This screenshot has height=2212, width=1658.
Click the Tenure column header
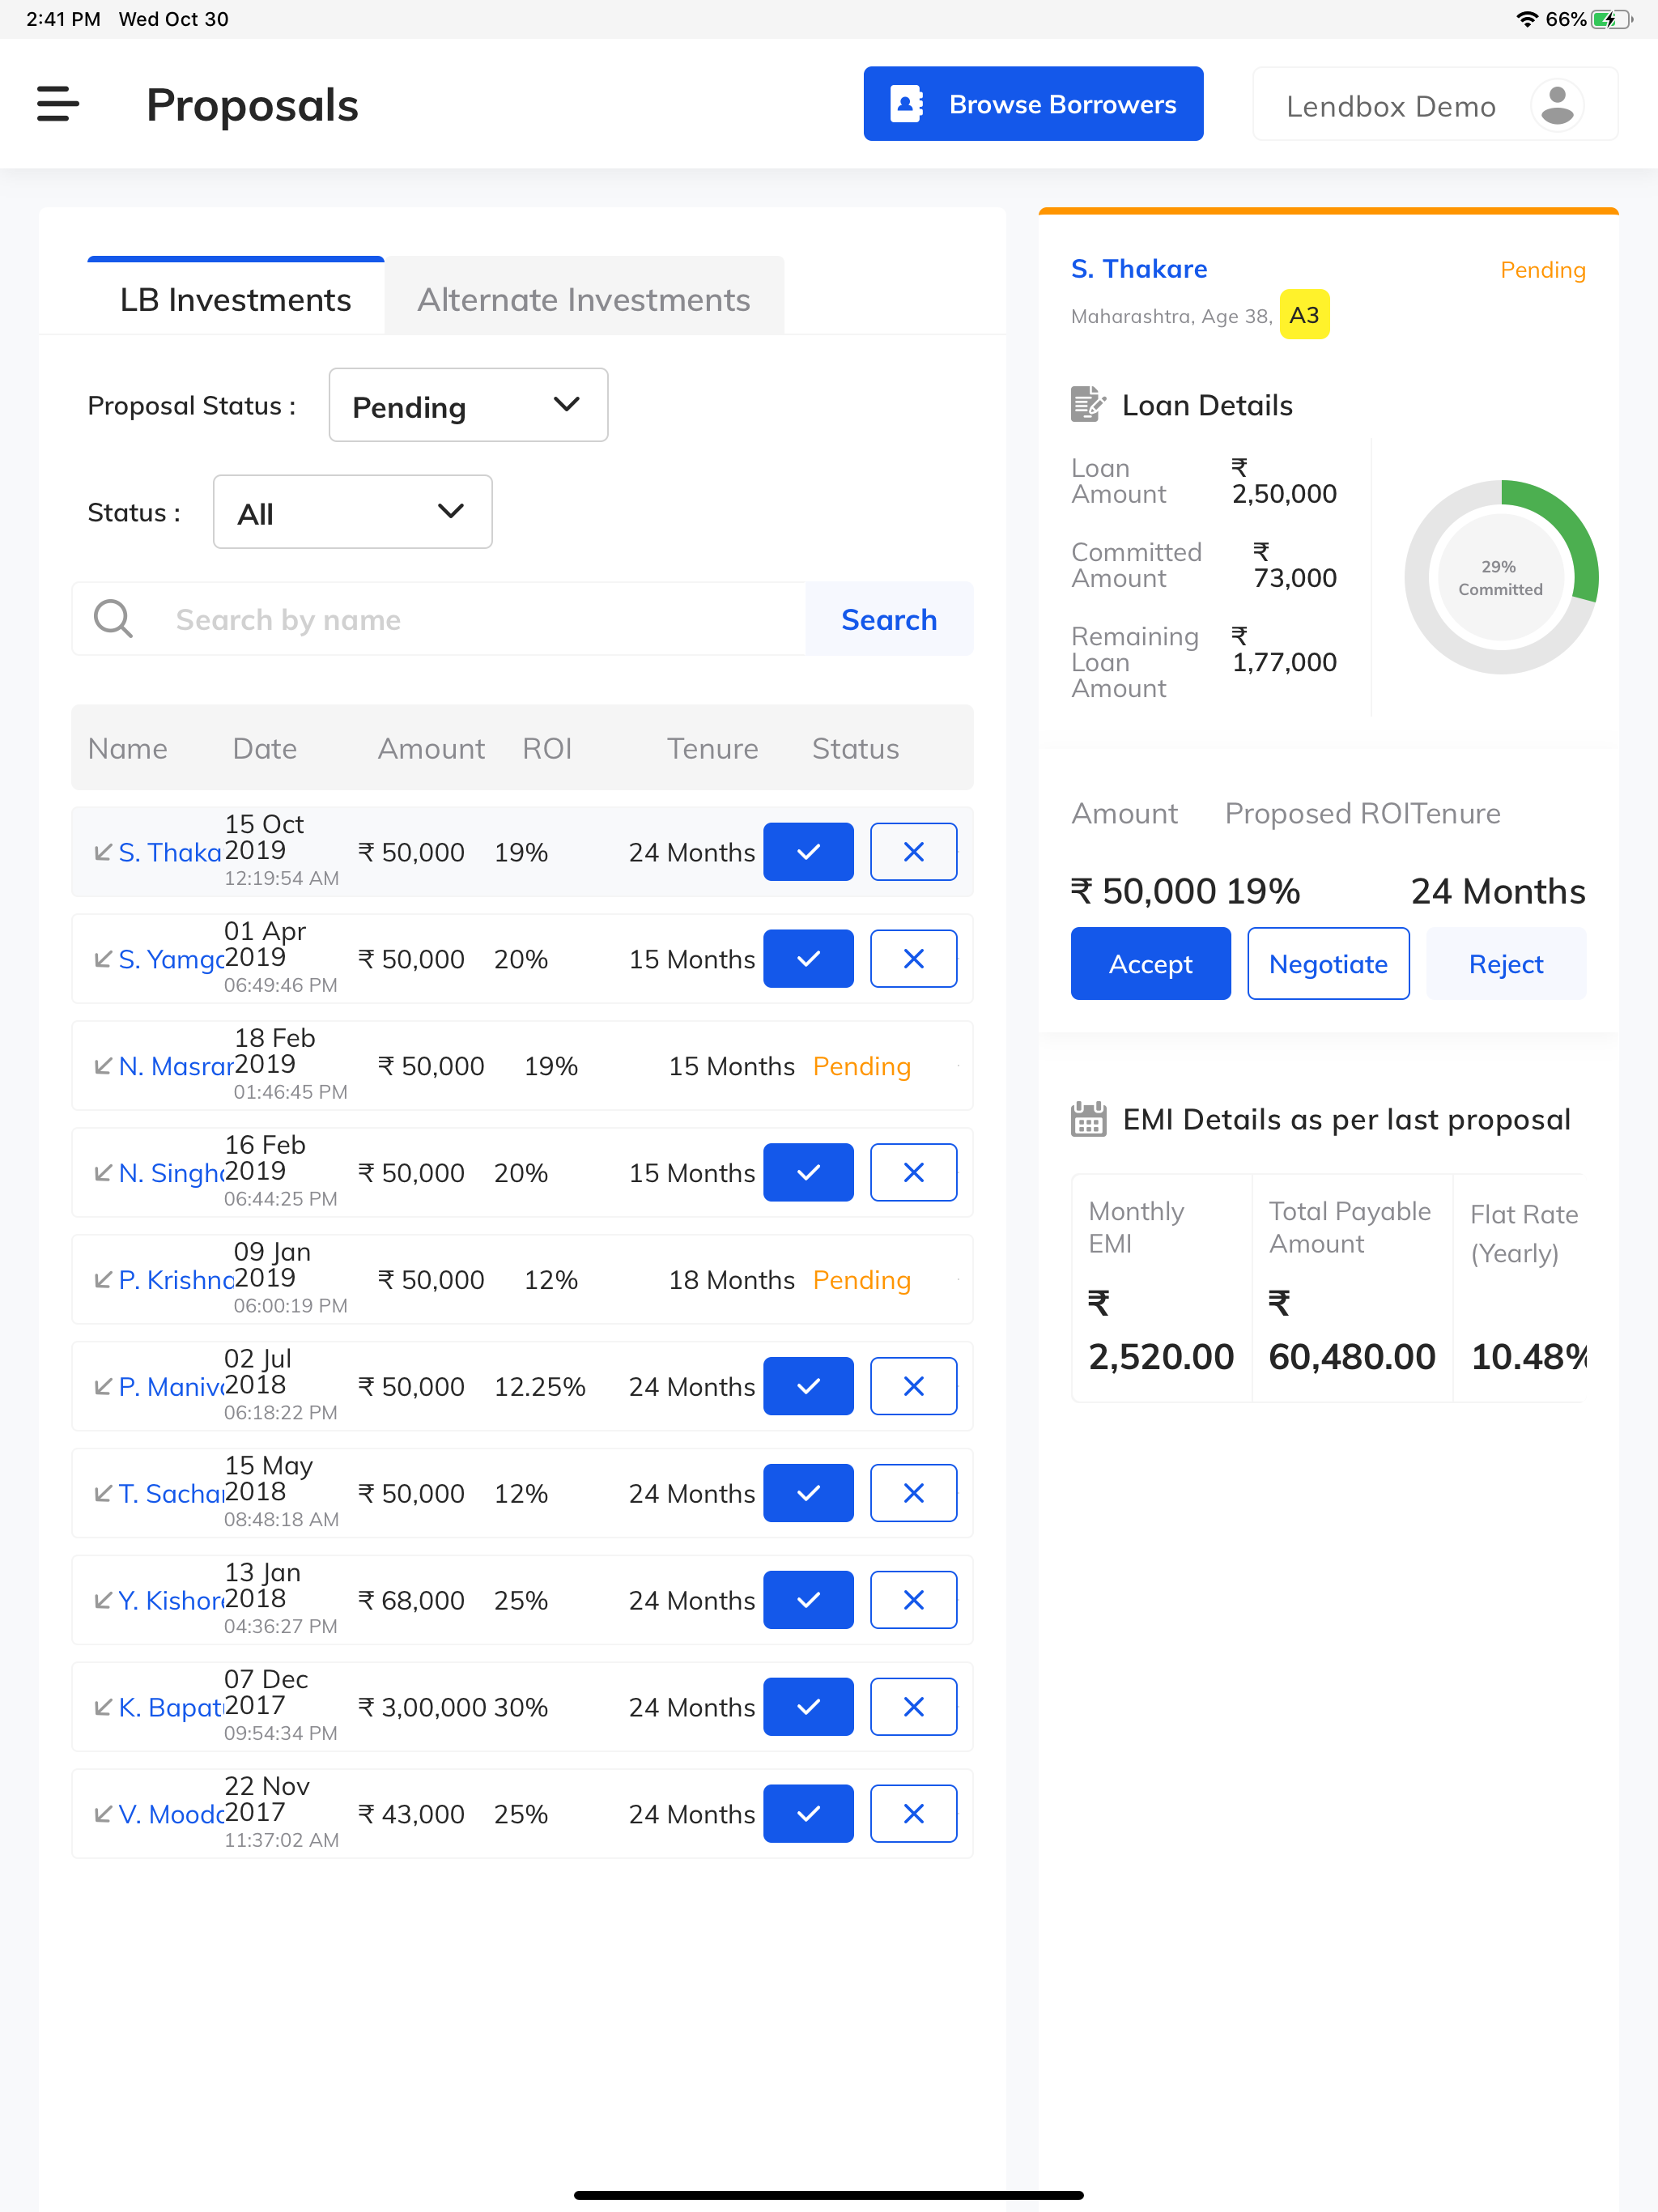pyautogui.click(x=712, y=748)
